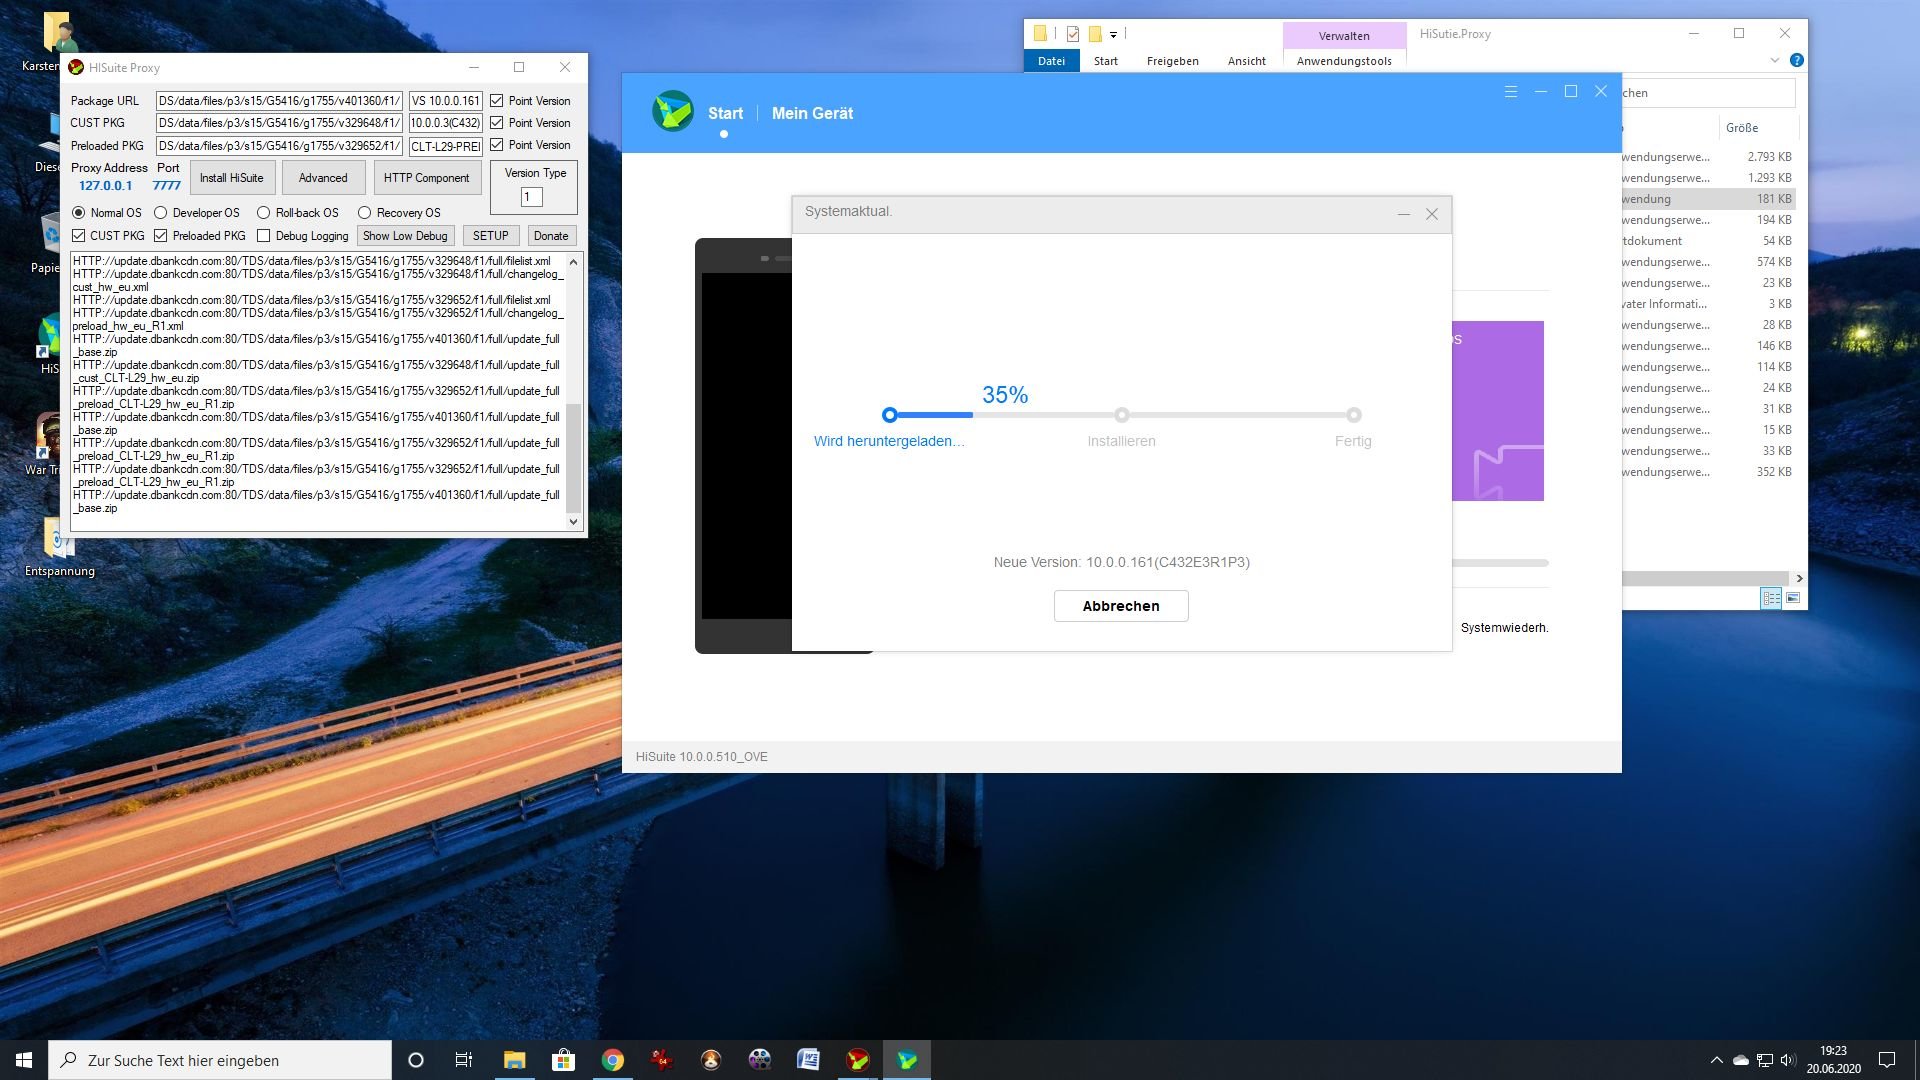Open the notification center icon
This screenshot has height=1080, width=1920.
[x=1887, y=1060]
